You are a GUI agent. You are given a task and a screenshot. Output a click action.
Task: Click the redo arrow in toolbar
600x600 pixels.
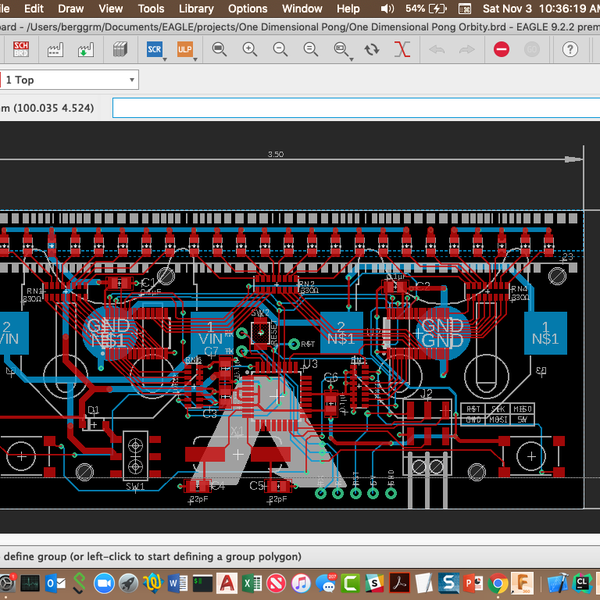tap(467, 48)
